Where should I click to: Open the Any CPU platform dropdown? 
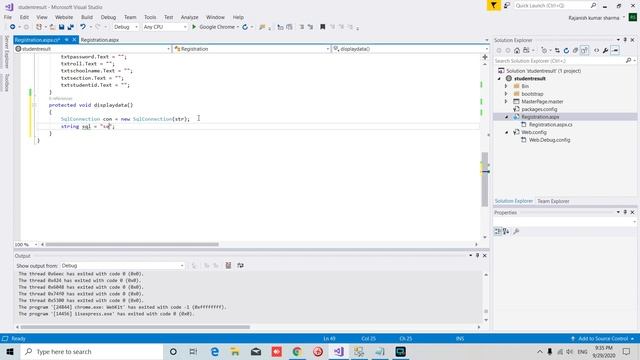pyautogui.click(x=165, y=27)
